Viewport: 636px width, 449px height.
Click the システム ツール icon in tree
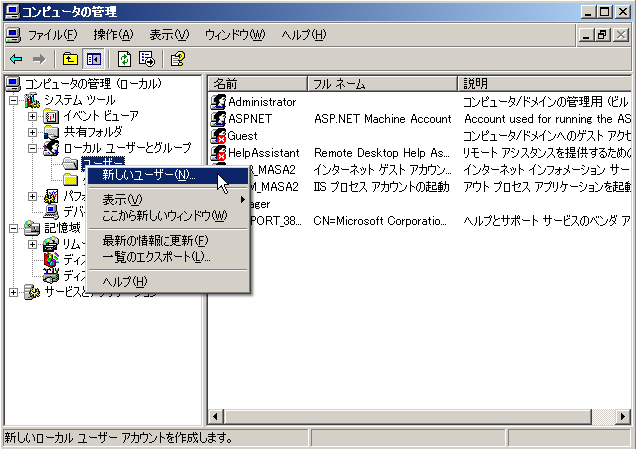pos(32,100)
